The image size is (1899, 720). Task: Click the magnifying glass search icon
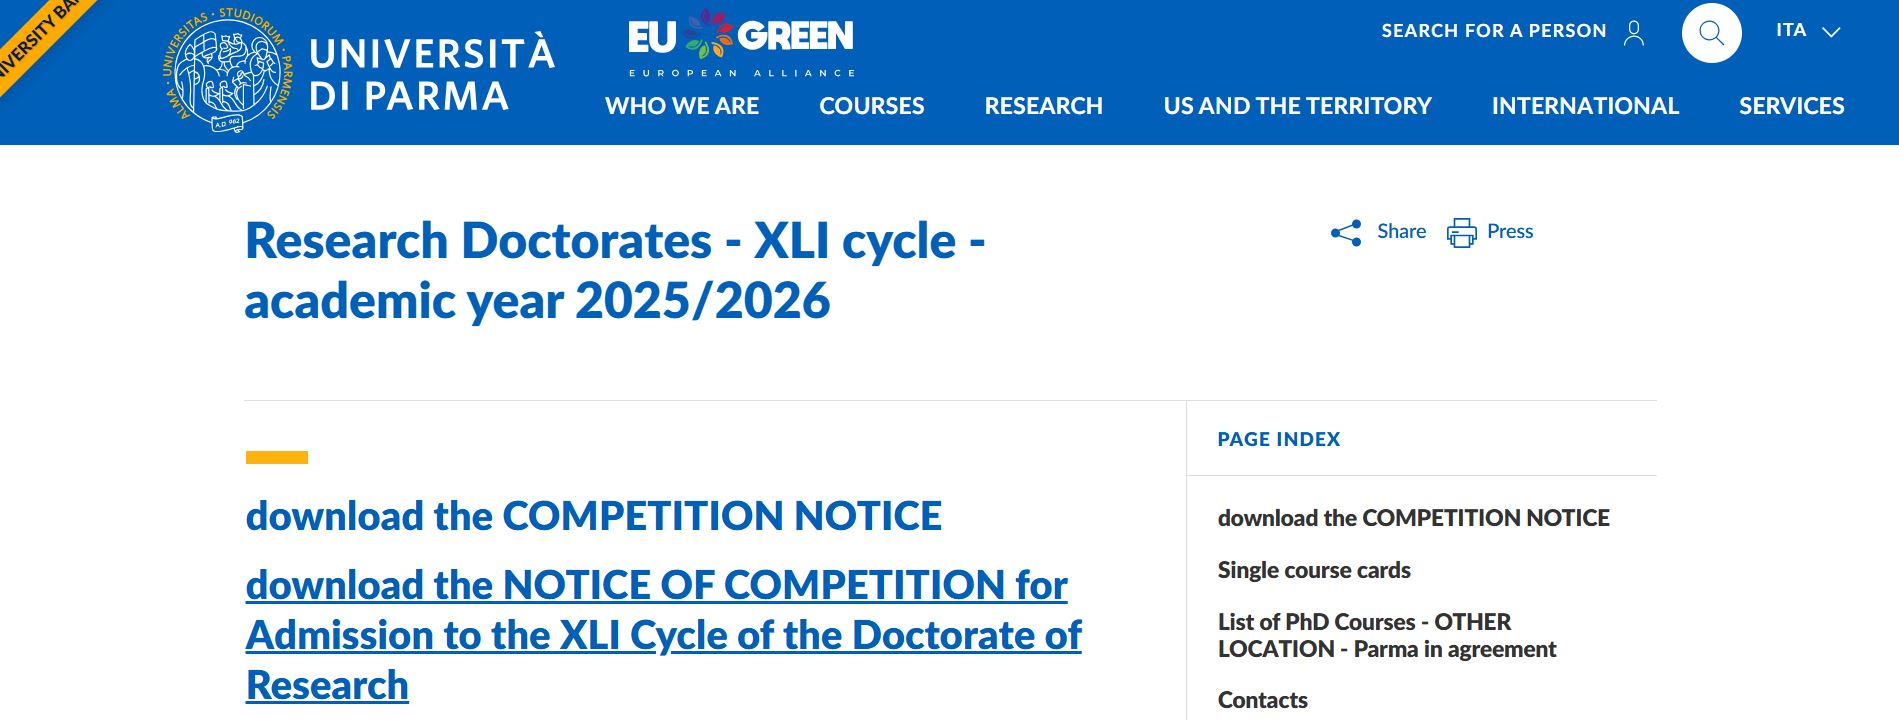[x=1711, y=33]
